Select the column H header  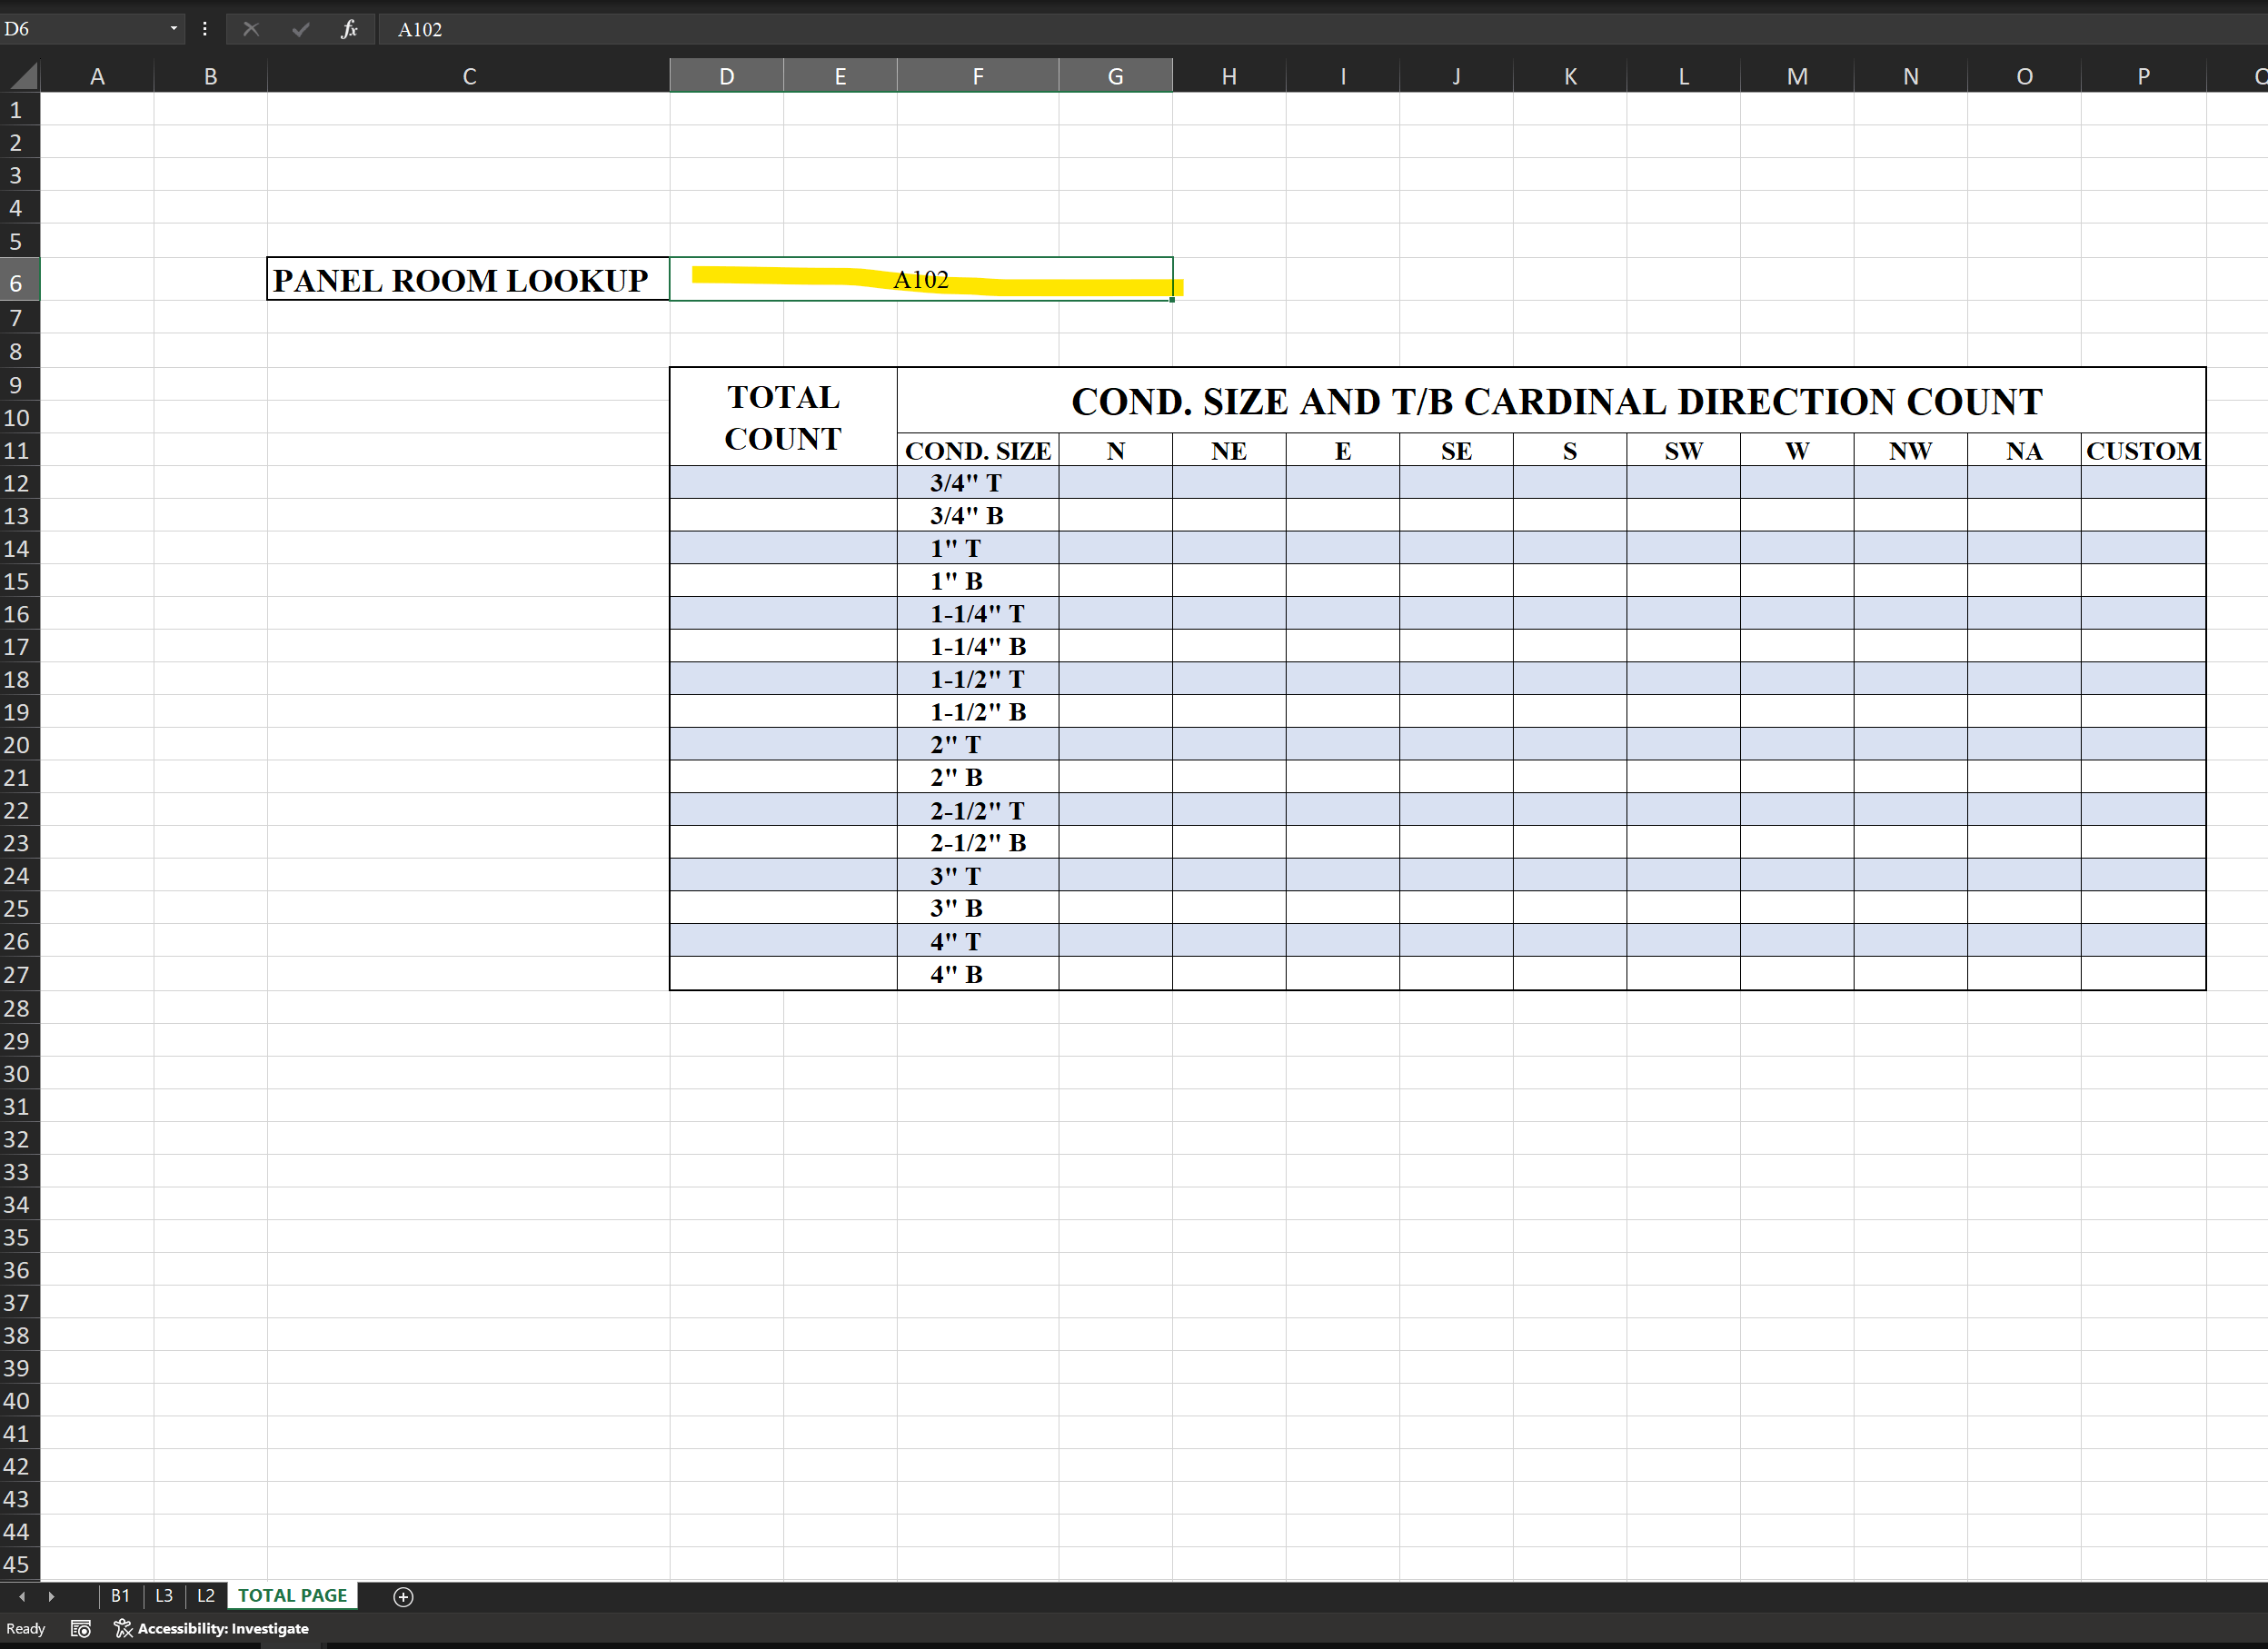pyautogui.click(x=1229, y=76)
